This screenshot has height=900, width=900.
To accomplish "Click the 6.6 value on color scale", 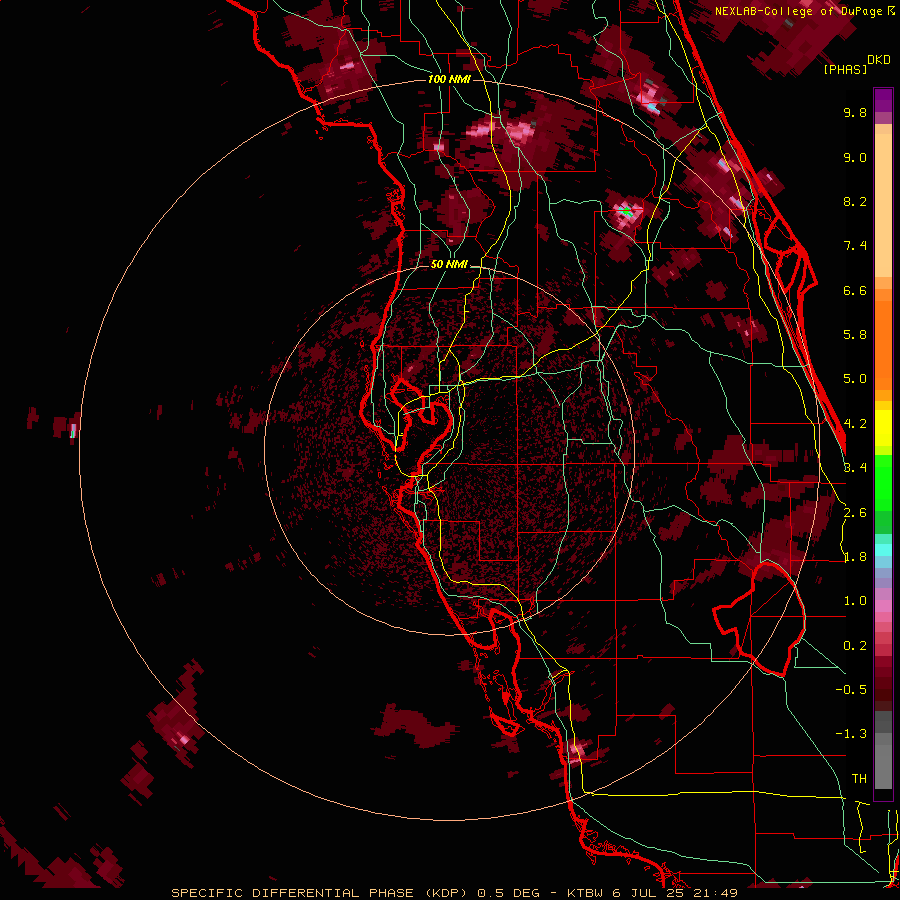I will pyautogui.click(x=855, y=291).
